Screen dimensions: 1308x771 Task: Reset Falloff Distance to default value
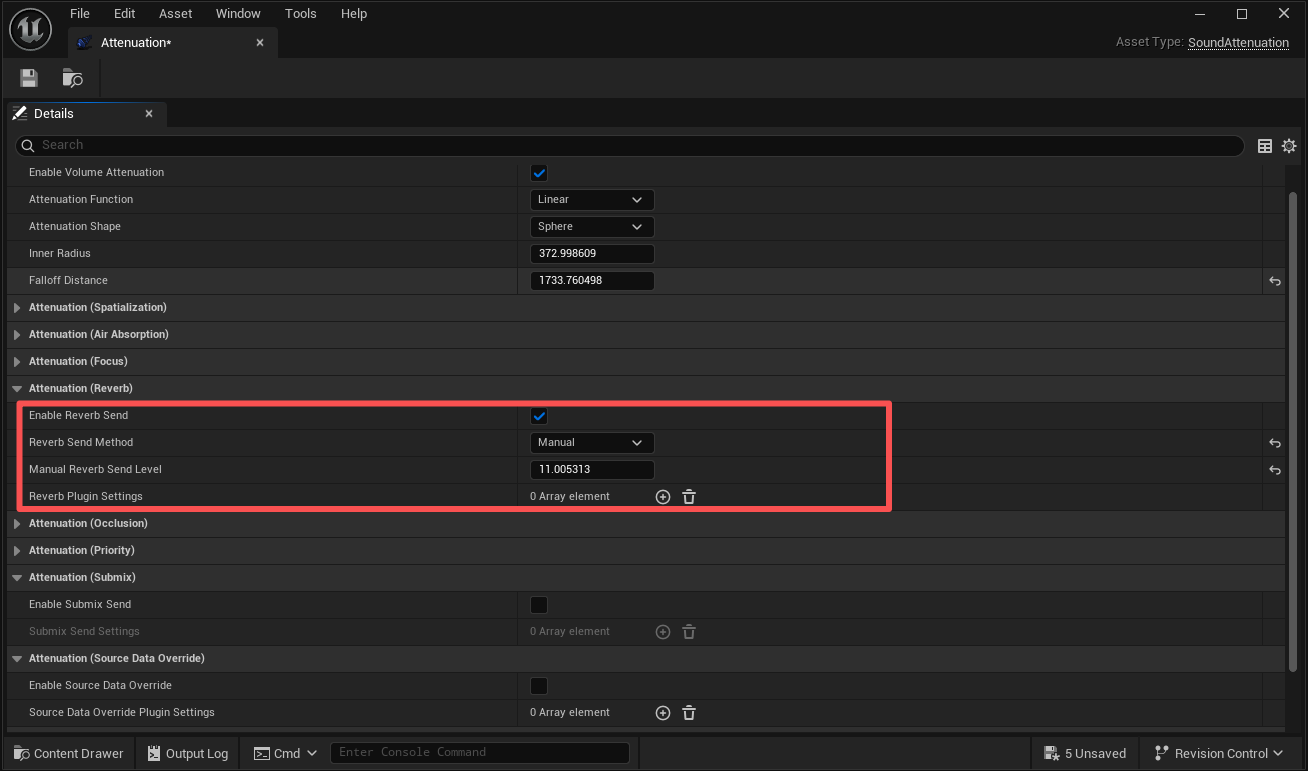1274,281
